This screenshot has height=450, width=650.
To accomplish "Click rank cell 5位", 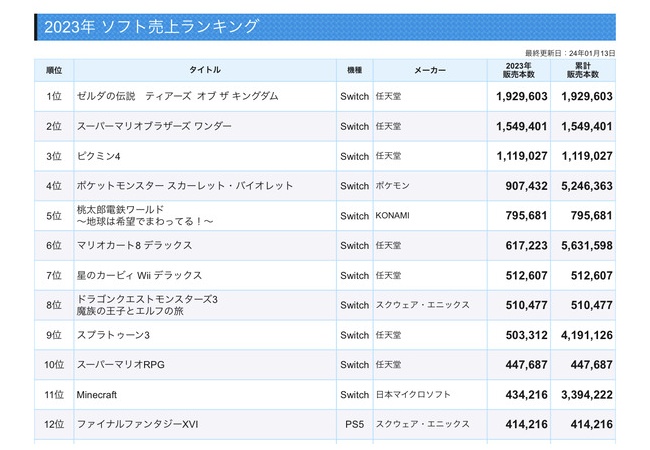I will tap(54, 215).
